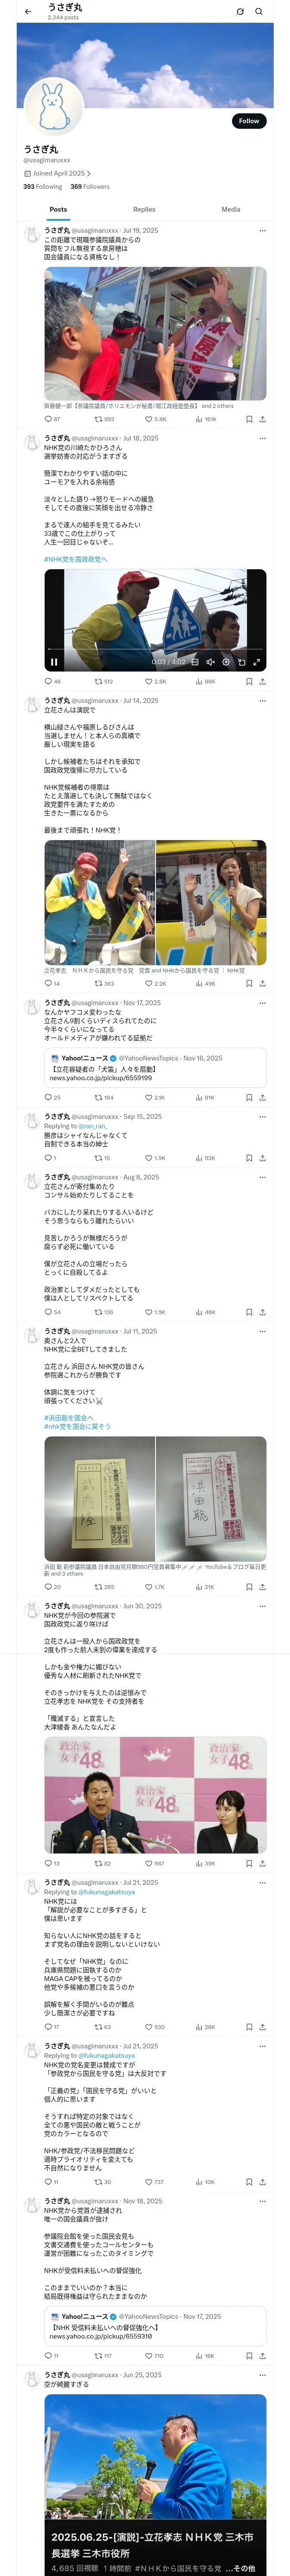Switch to the Media tab
This screenshot has height=2576, width=290.
tap(231, 209)
